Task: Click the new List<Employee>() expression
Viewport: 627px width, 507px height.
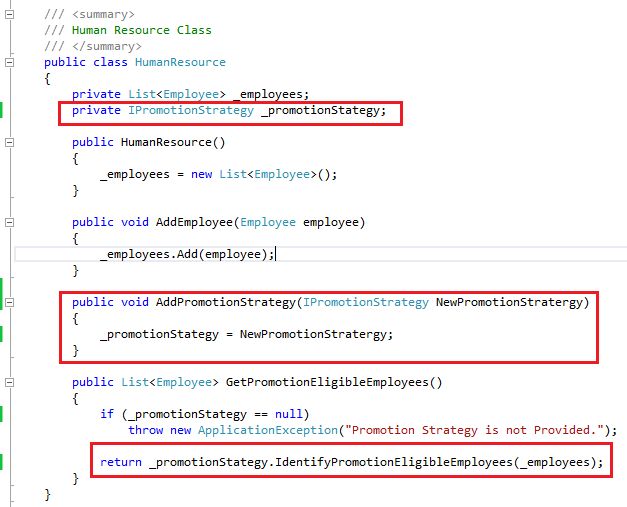Action: pos(264,174)
